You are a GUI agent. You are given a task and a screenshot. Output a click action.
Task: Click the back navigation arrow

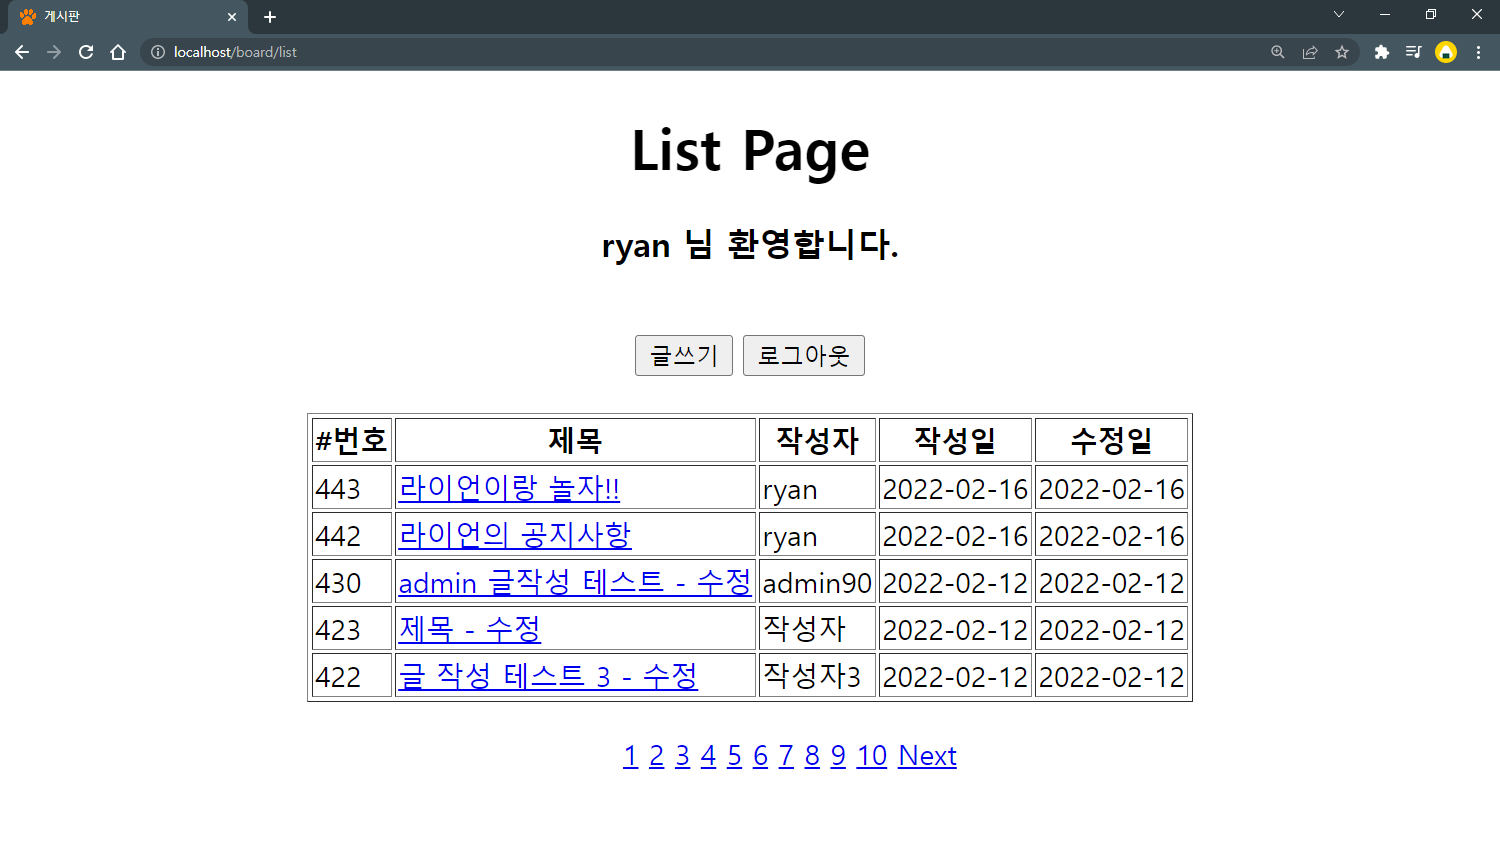click(x=22, y=52)
